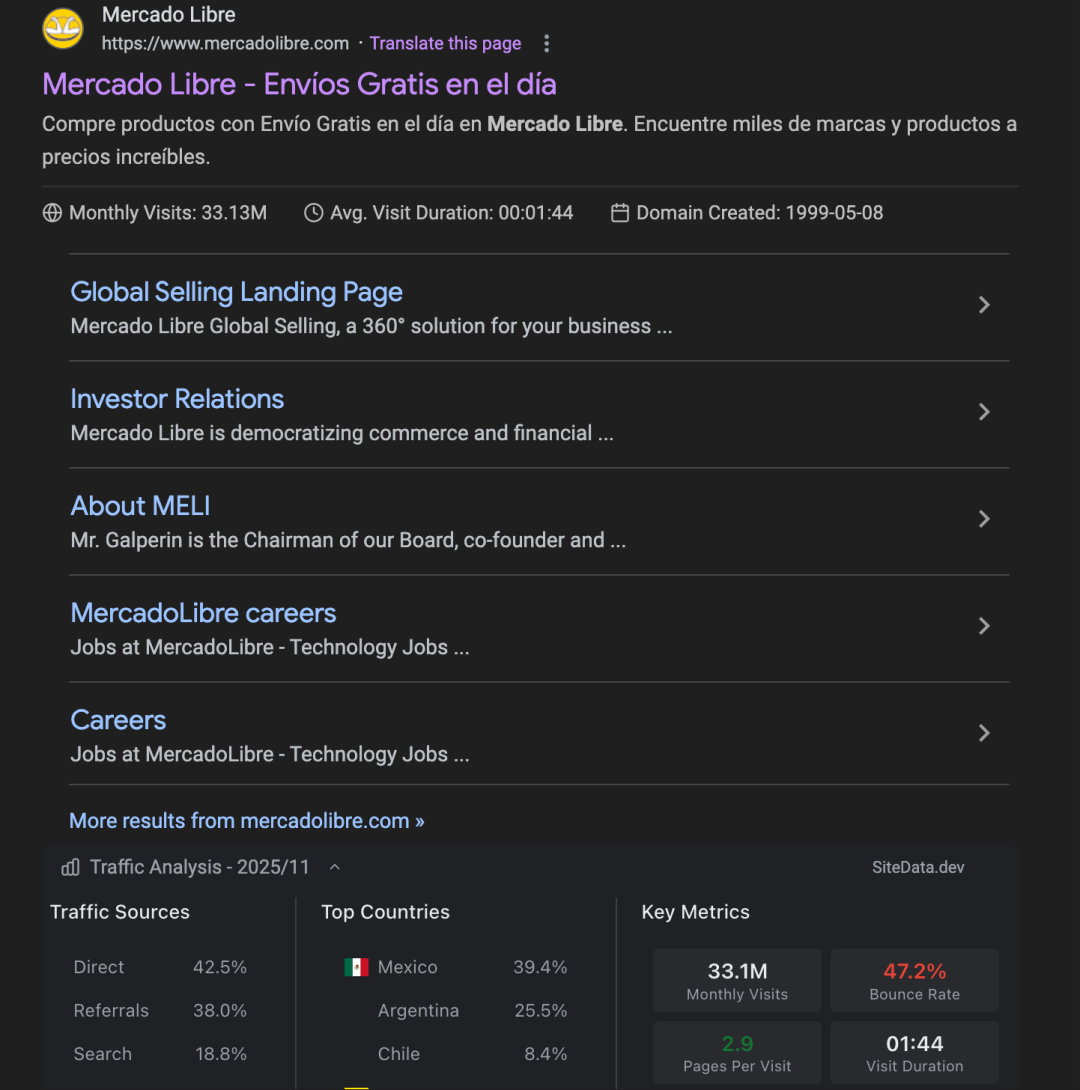Open the MercadoLibre careers sitelink
The image size is (1080, 1090).
pyautogui.click(x=204, y=613)
